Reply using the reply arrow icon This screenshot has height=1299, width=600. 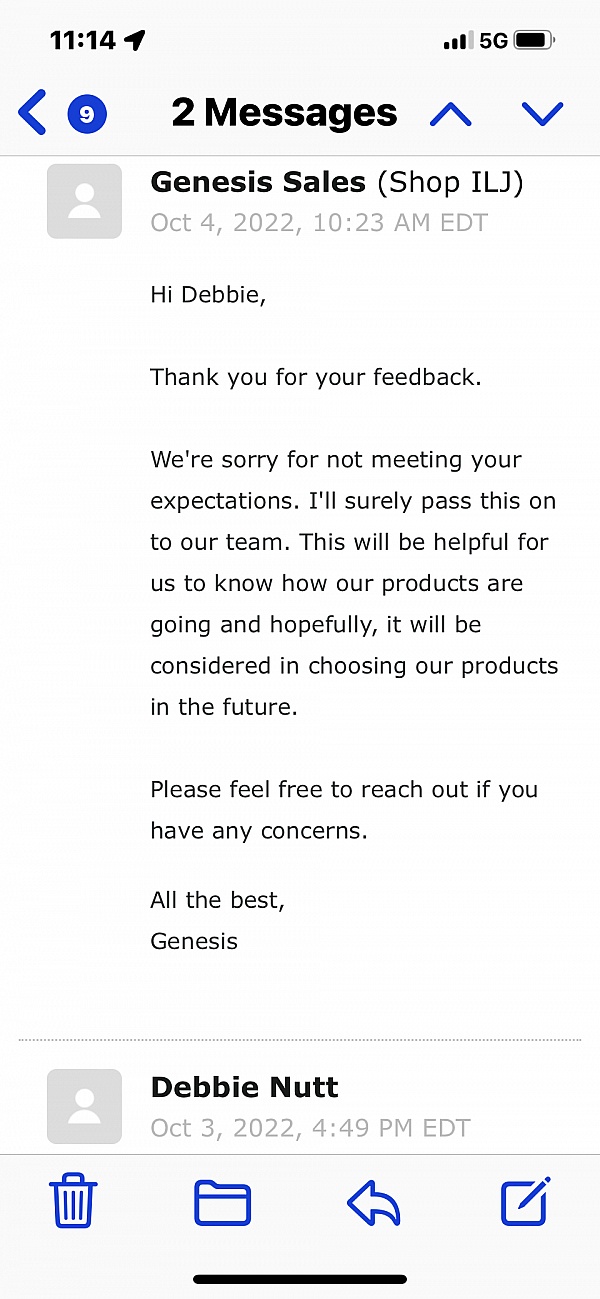(374, 1203)
